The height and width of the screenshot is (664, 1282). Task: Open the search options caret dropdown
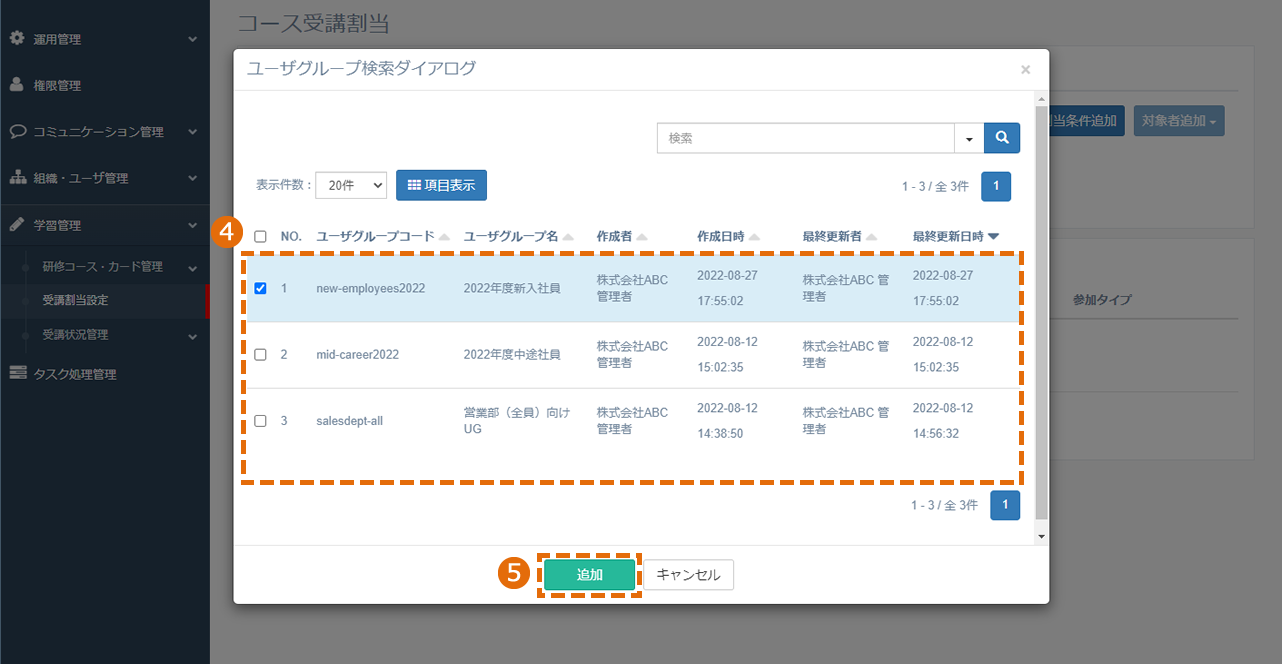point(969,138)
